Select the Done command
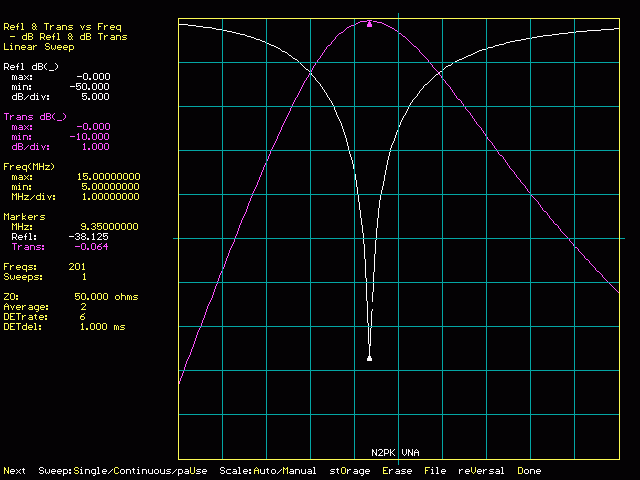Screen dimensions: 640x480 pyautogui.click(x=529, y=471)
